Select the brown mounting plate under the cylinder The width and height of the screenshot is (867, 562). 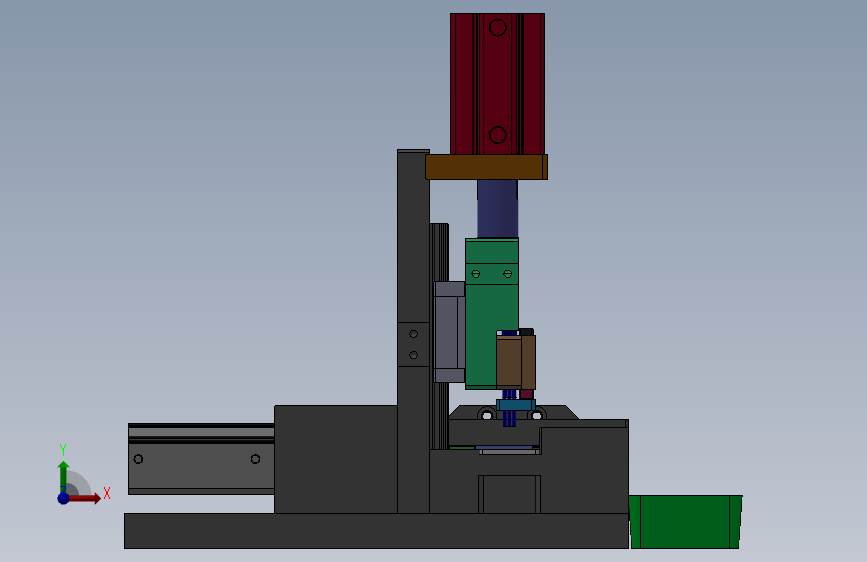[487, 167]
